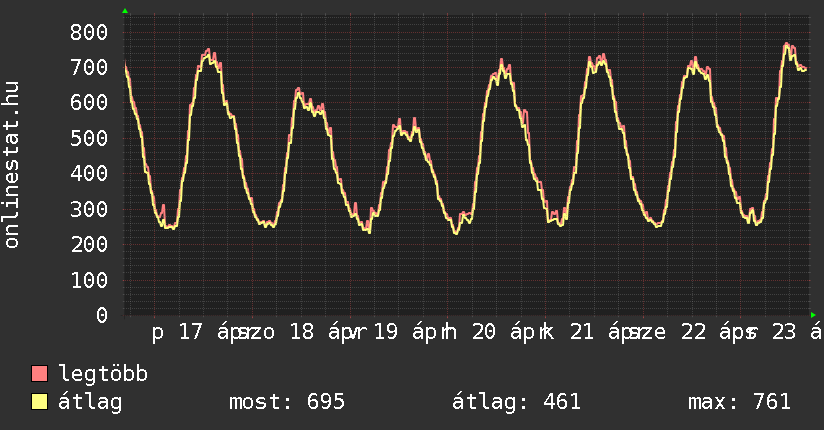Click the 'most: 695' statistic
Viewport: 824px width, 430px height.
[x=287, y=402]
